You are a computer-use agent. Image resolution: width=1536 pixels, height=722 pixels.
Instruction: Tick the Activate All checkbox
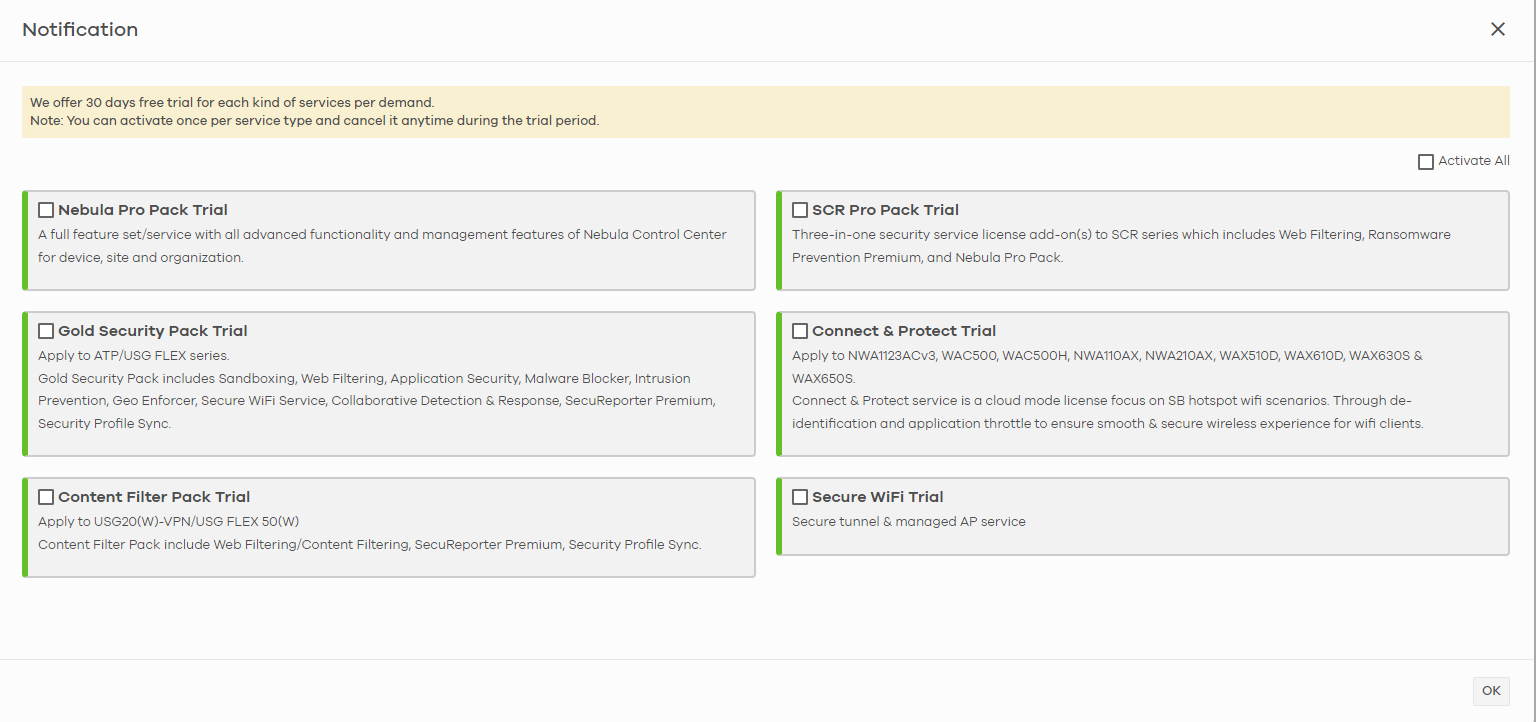(1426, 162)
